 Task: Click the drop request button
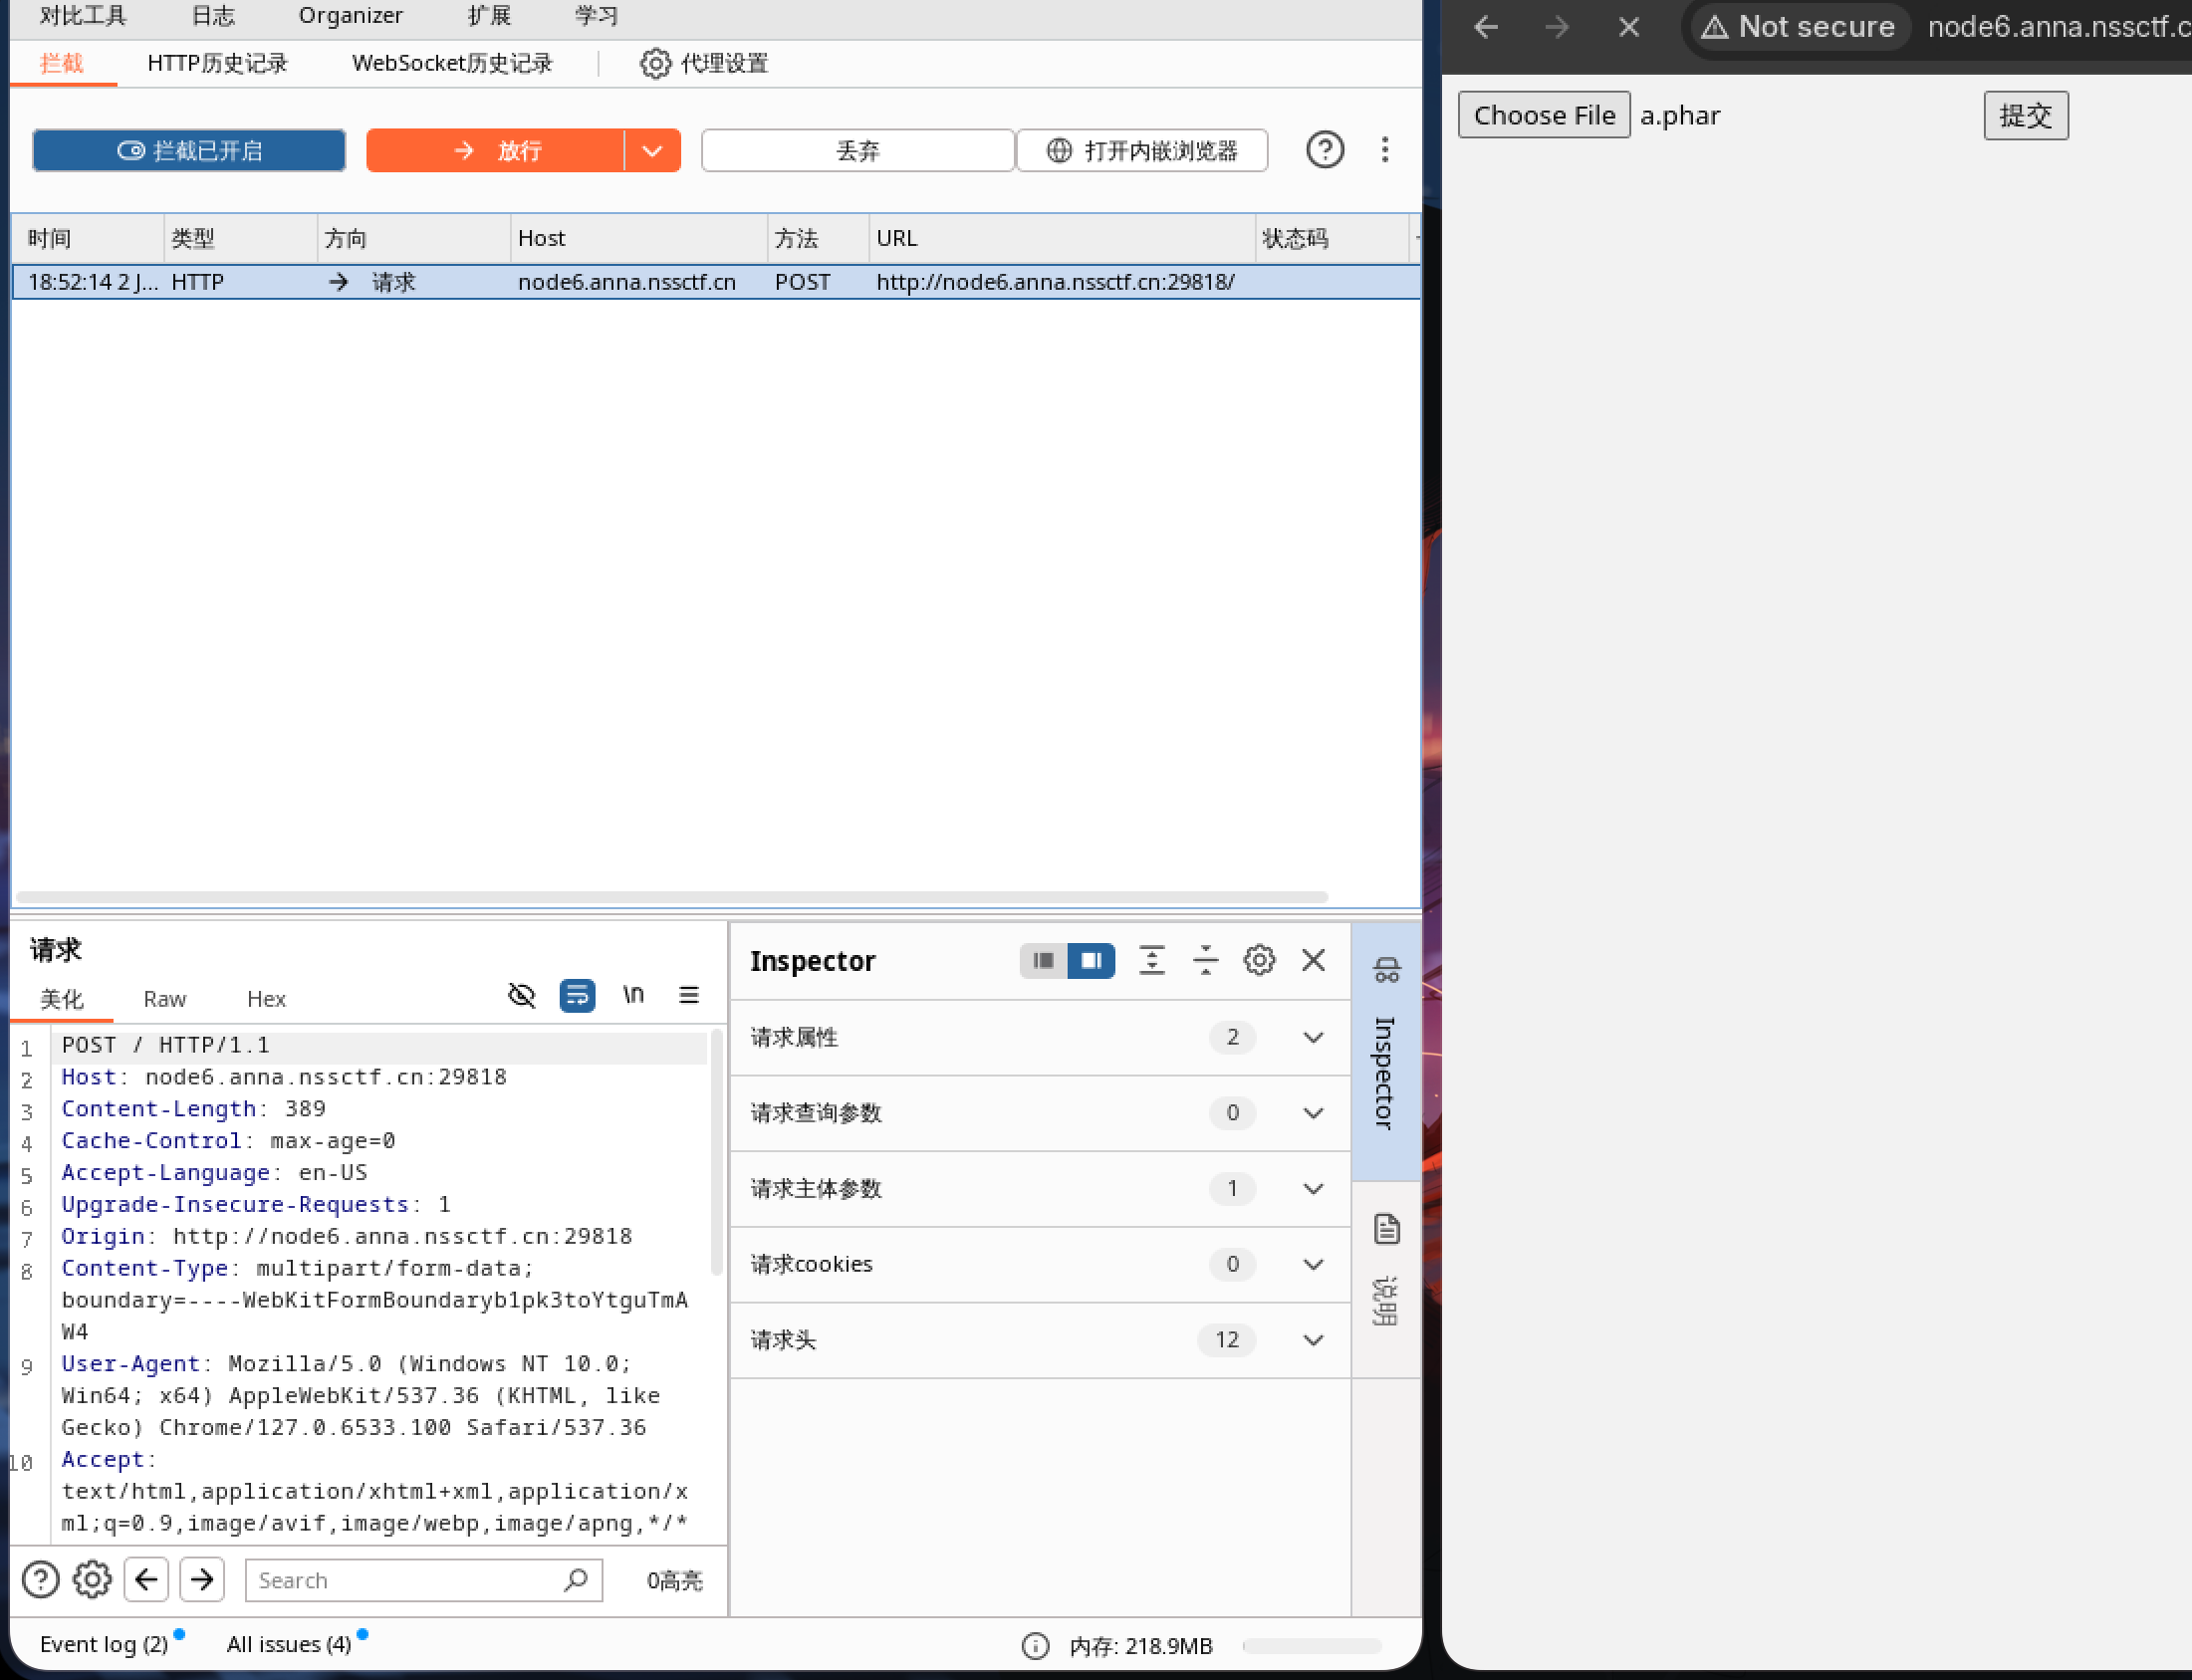[x=857, y=151]
